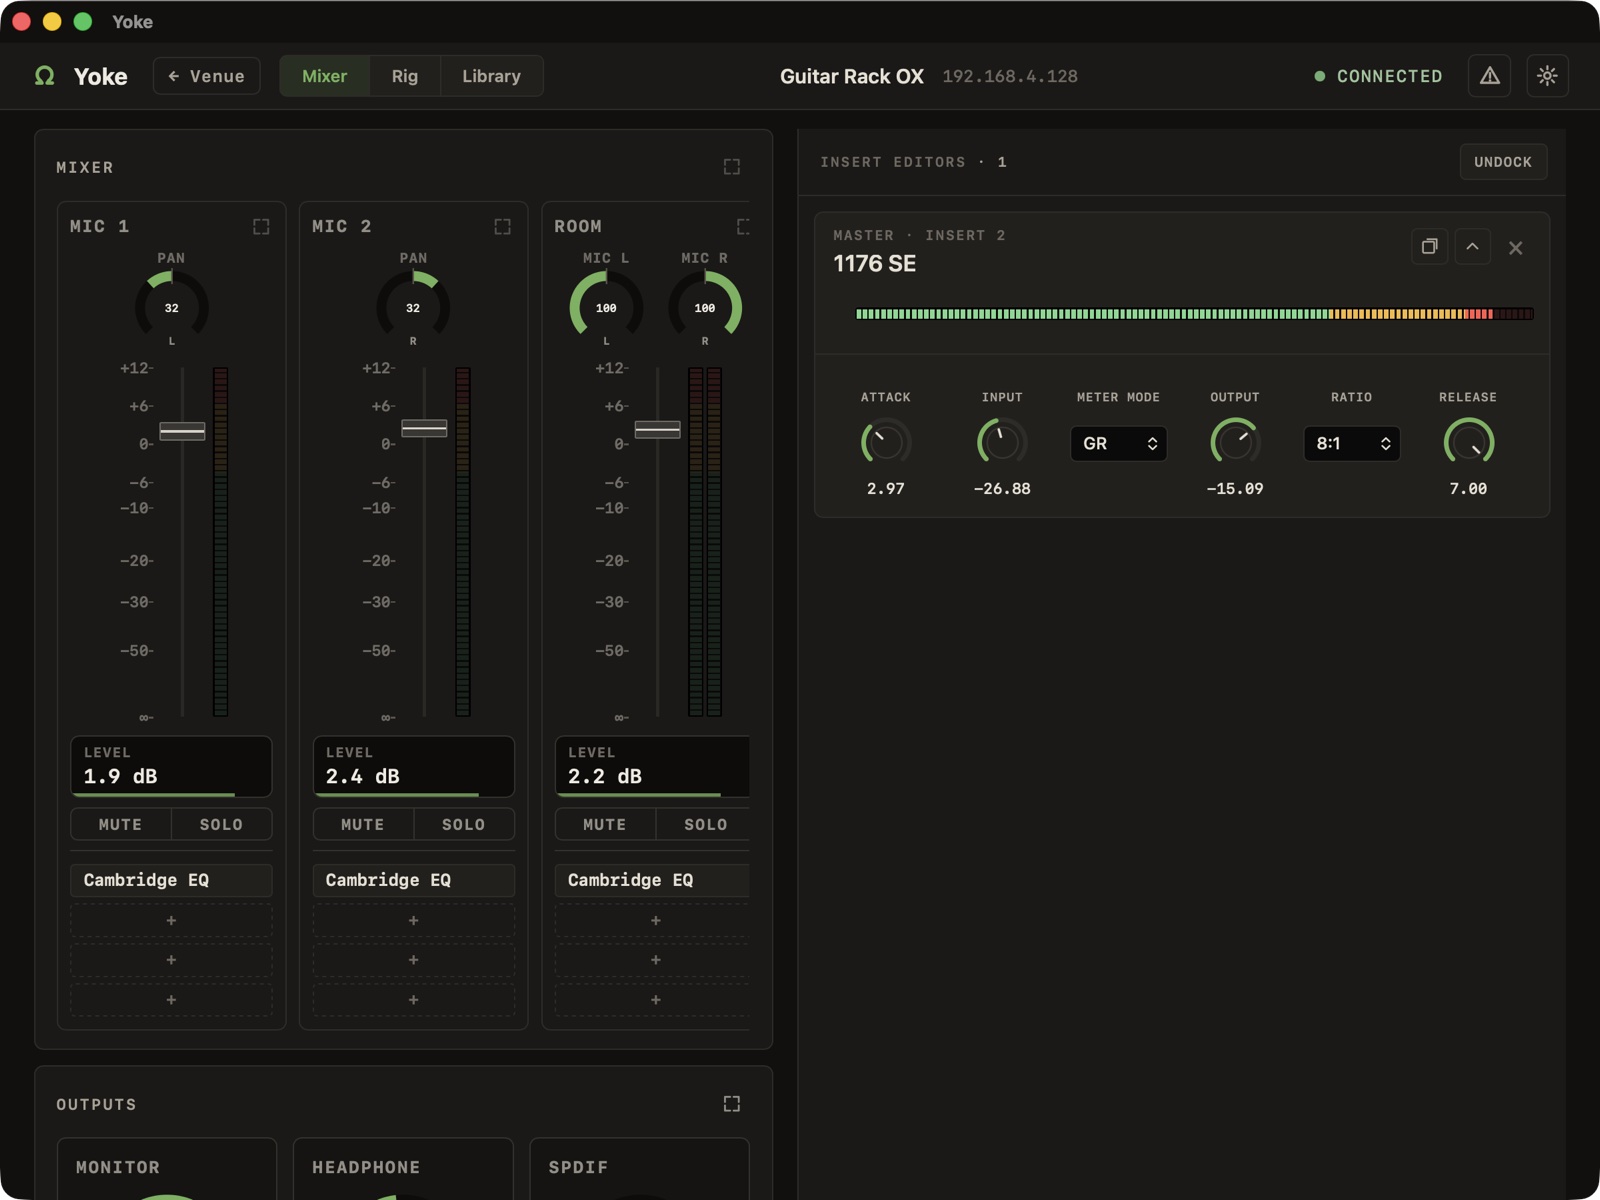Open the warning alerts icon
Screen dimensions: 1600x1200
click(1489, 76)
